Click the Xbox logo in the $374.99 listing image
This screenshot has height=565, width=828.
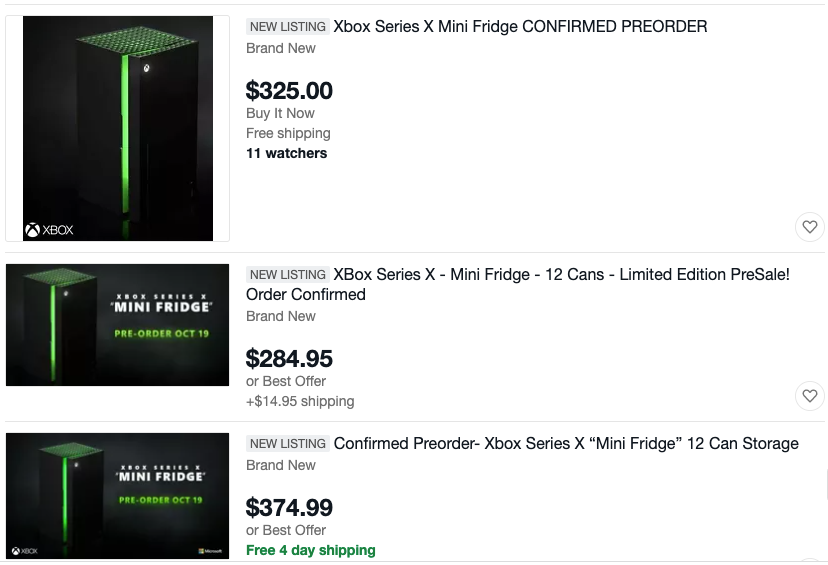[26, 551]
